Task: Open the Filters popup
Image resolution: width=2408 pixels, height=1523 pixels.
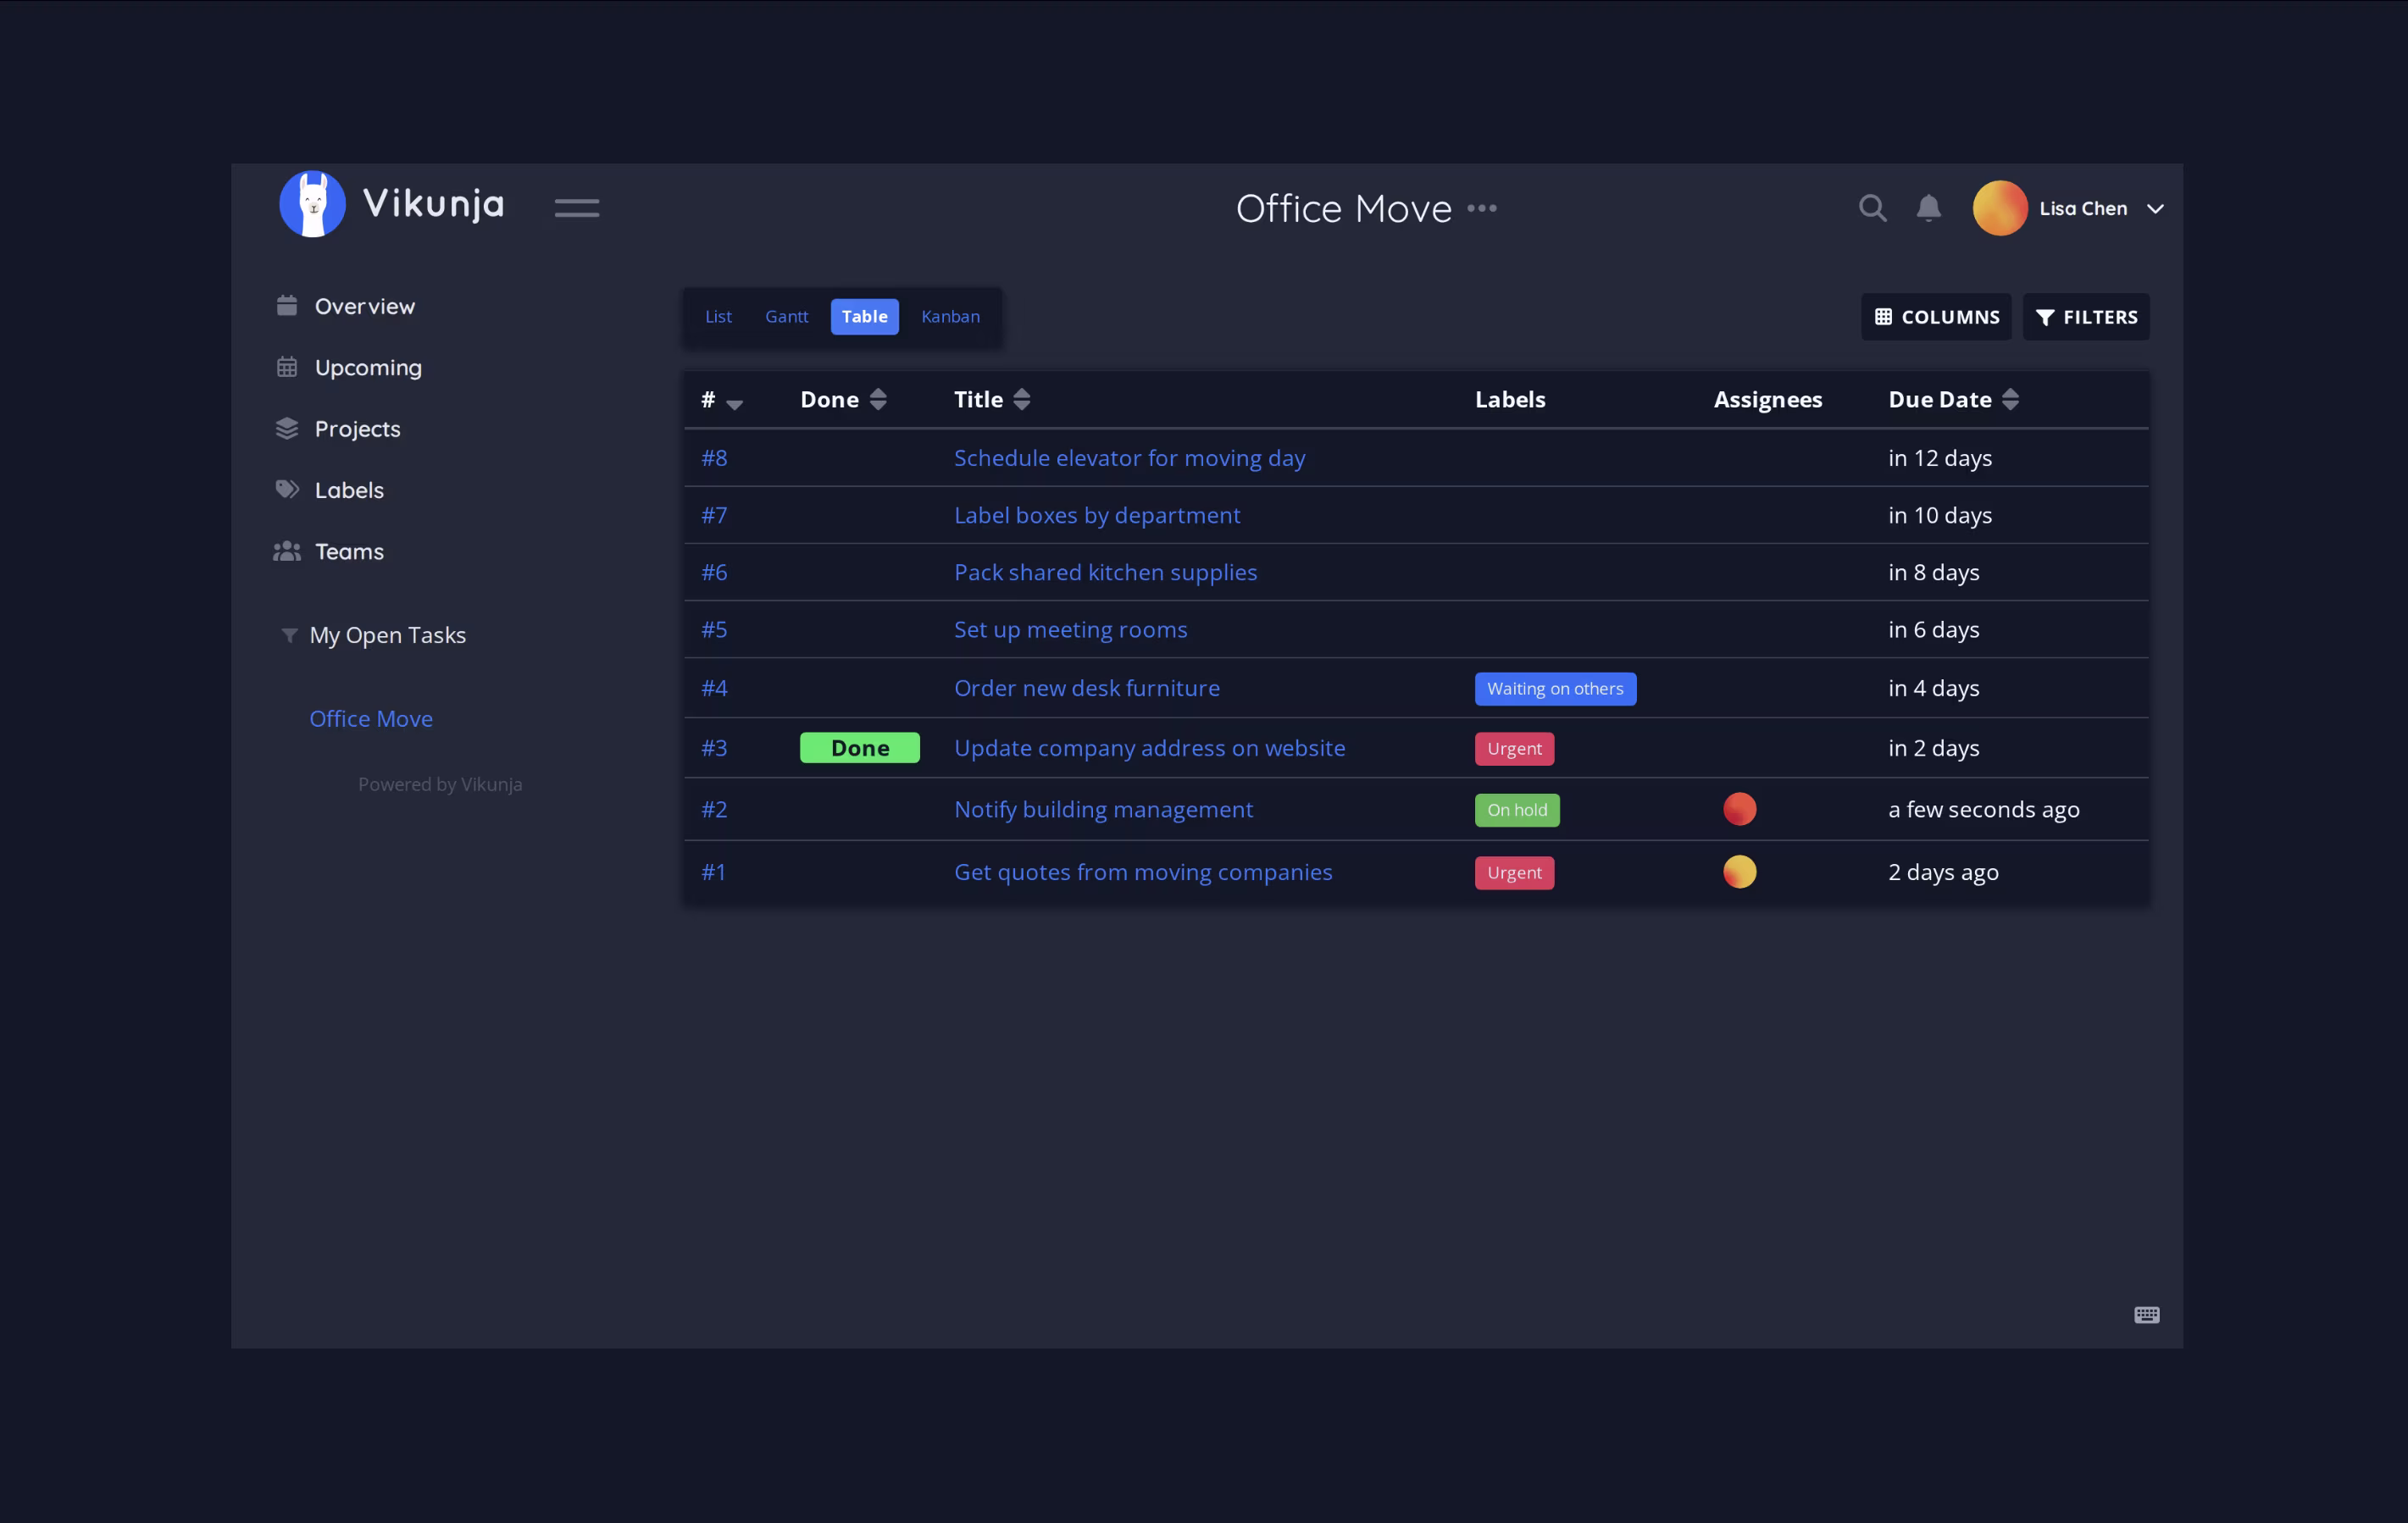Action: [2086, 317]
